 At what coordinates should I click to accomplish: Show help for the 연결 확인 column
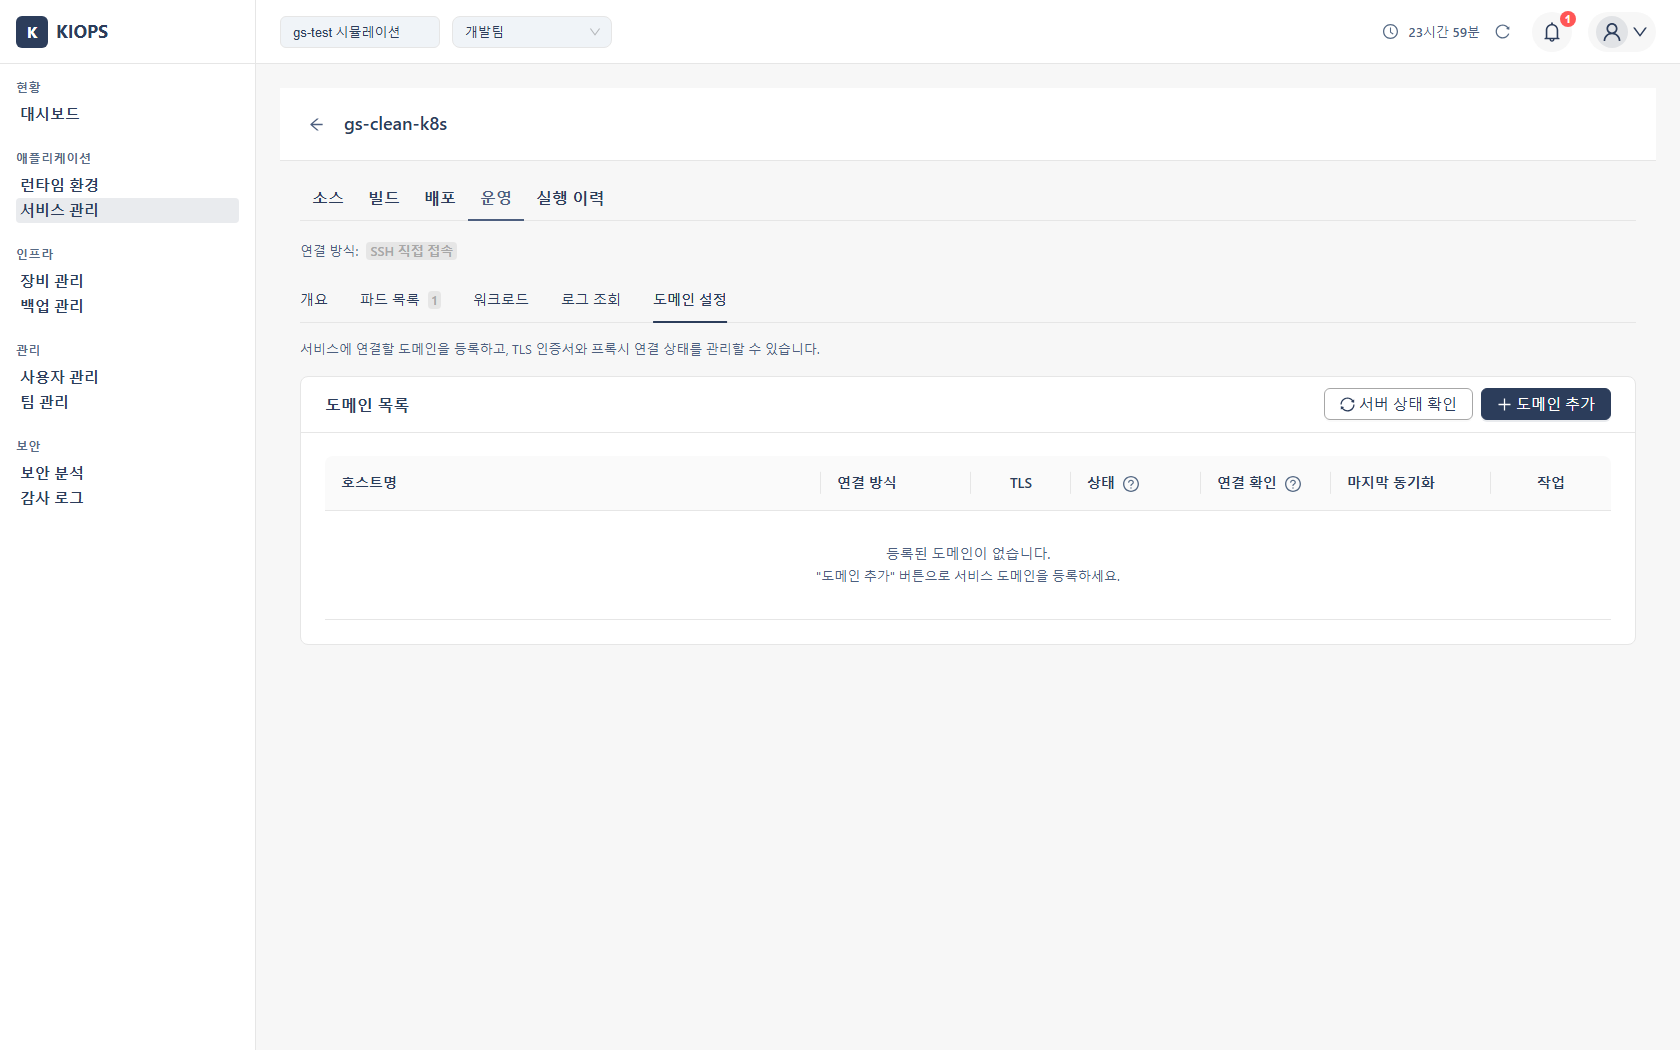pos(1293,484)
